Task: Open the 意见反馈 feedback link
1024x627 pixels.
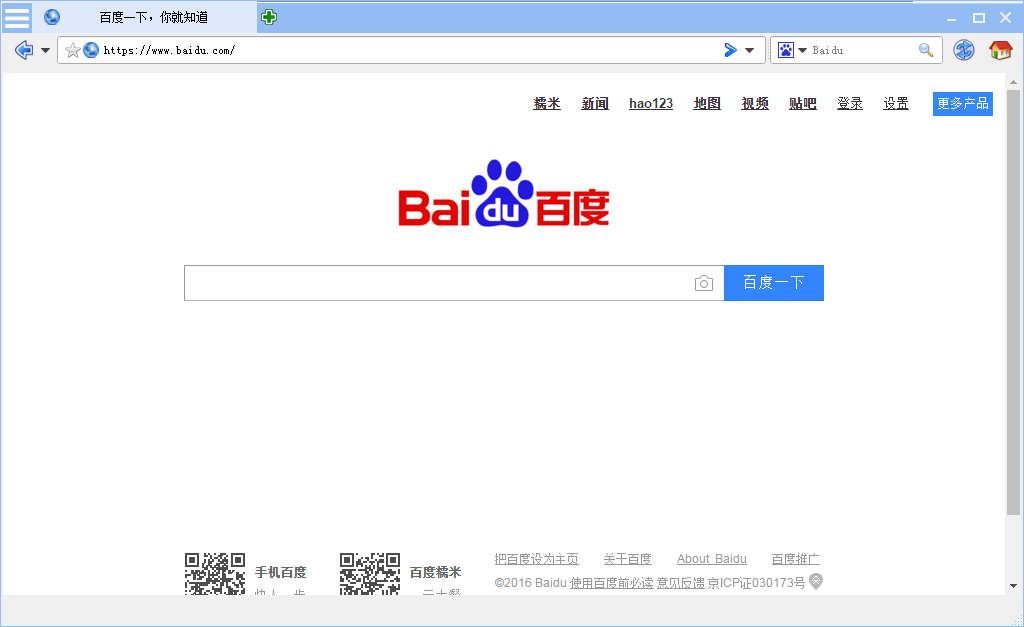Action: coord(680,583)
